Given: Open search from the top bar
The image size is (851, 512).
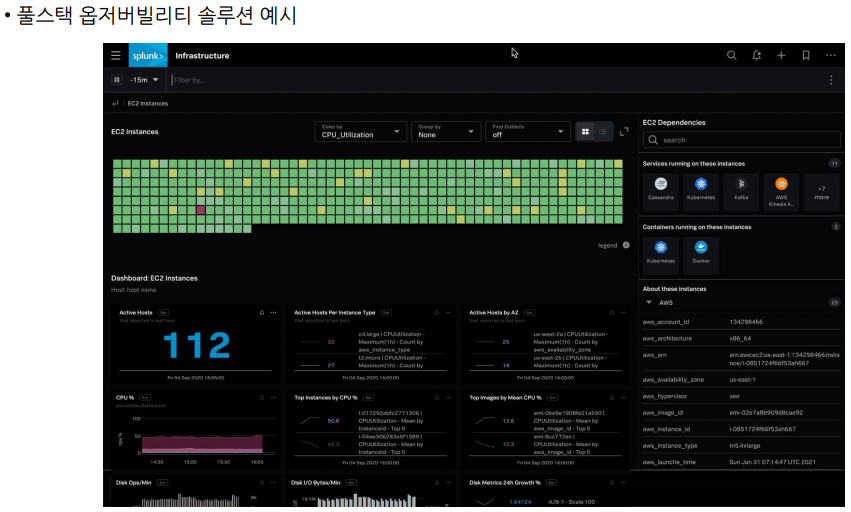Looking at the screenshot, I should tap(732, 55).
